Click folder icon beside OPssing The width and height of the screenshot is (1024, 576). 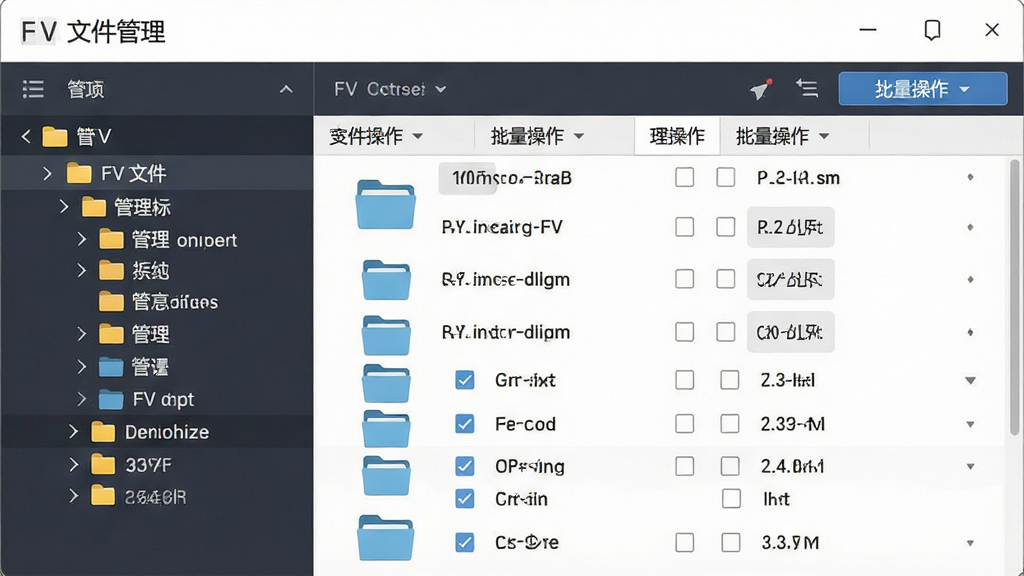point(386,475)
